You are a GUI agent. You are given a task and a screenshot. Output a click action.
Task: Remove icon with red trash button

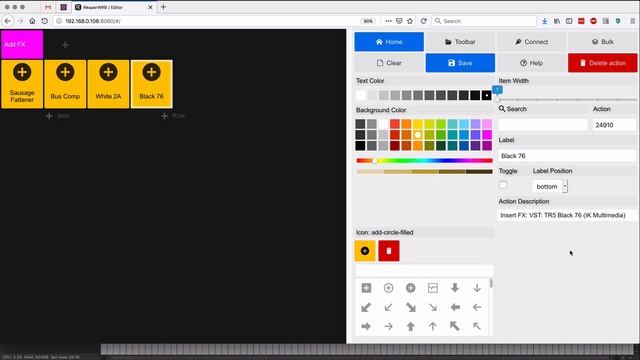[x=389, y=251]
